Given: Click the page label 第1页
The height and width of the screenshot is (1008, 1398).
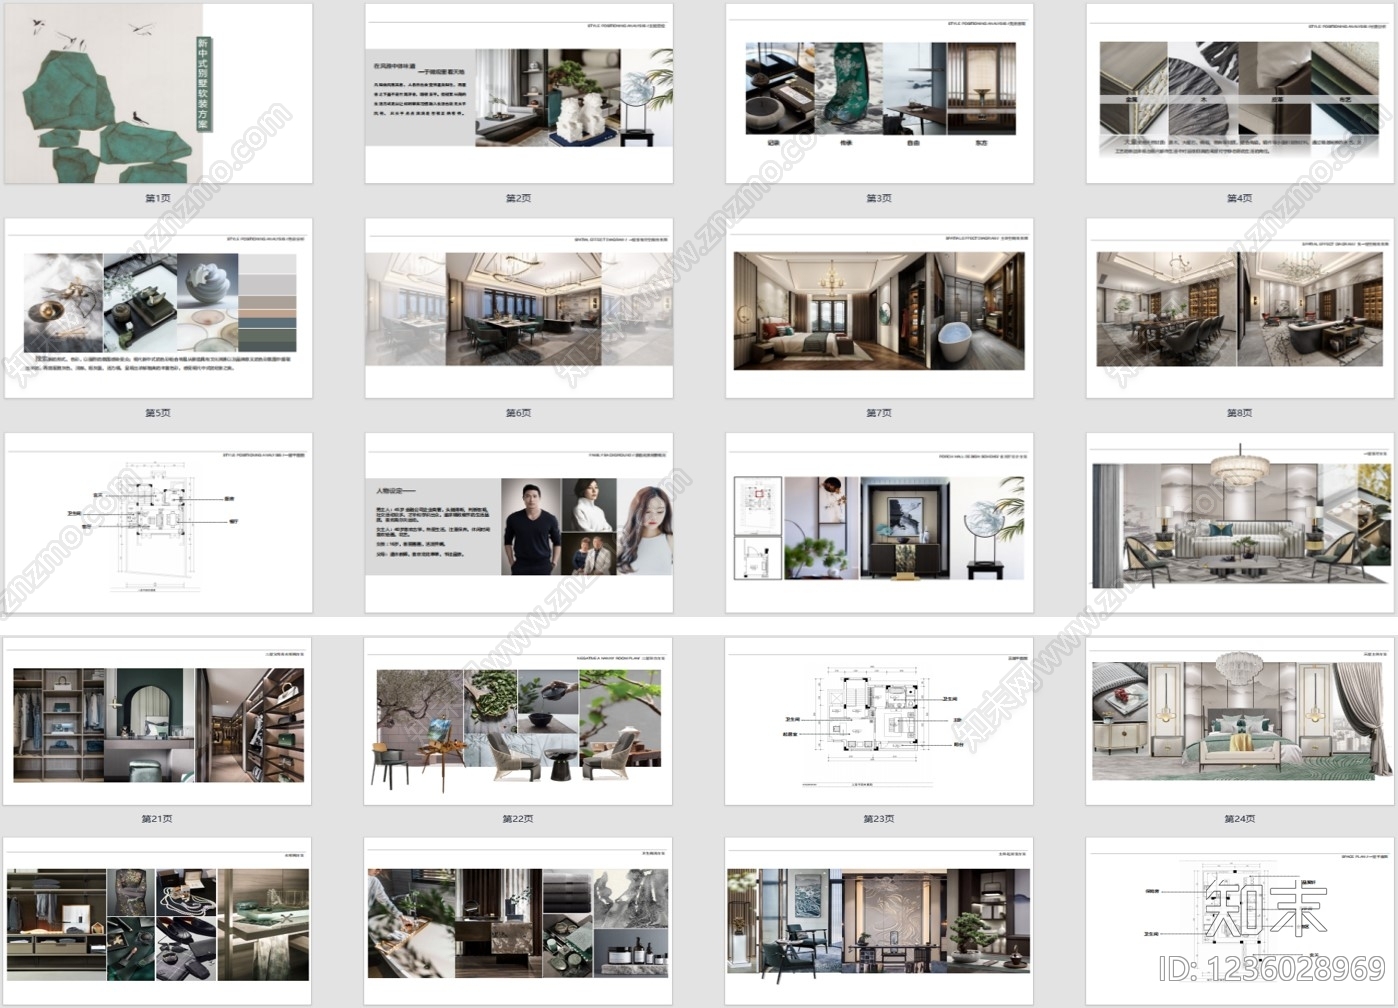Looking at the screenshot, I should (x=158, y=198).
